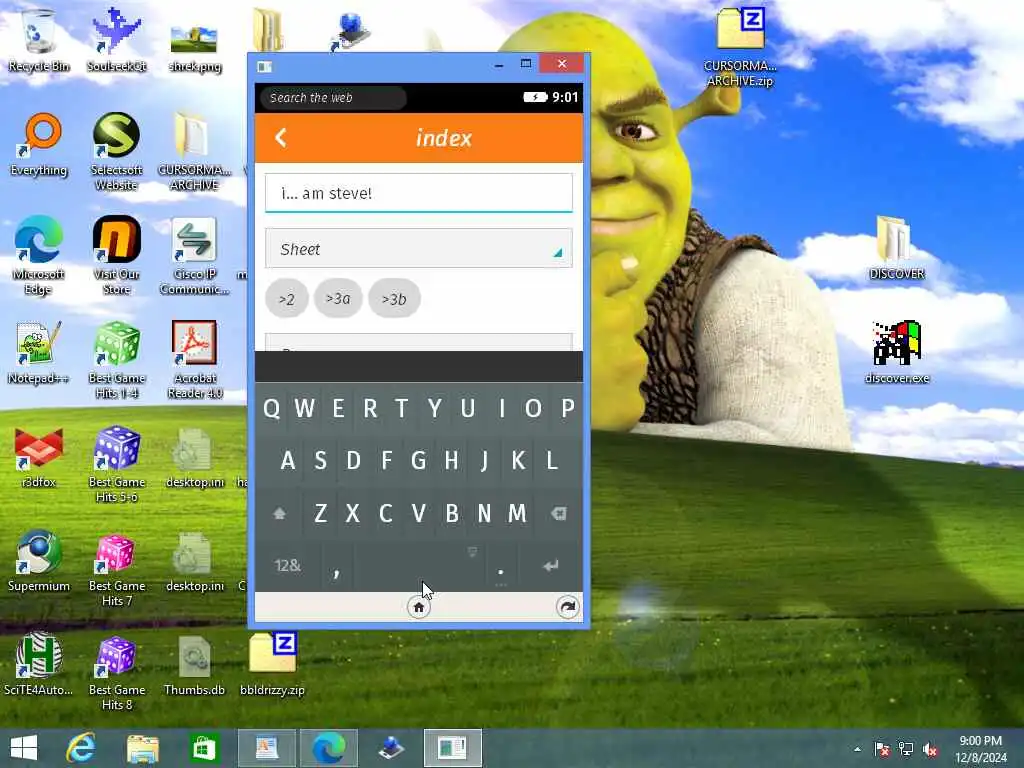Click the index title in the header

(444, 138)
